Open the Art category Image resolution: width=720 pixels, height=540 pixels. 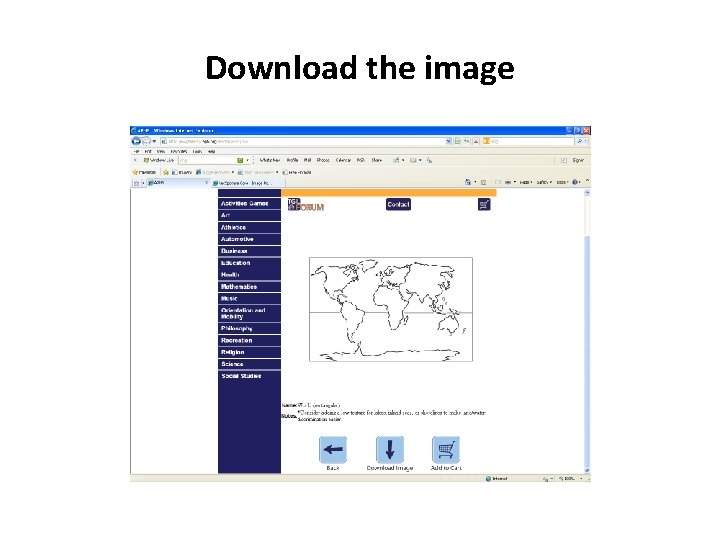[249, 215]
